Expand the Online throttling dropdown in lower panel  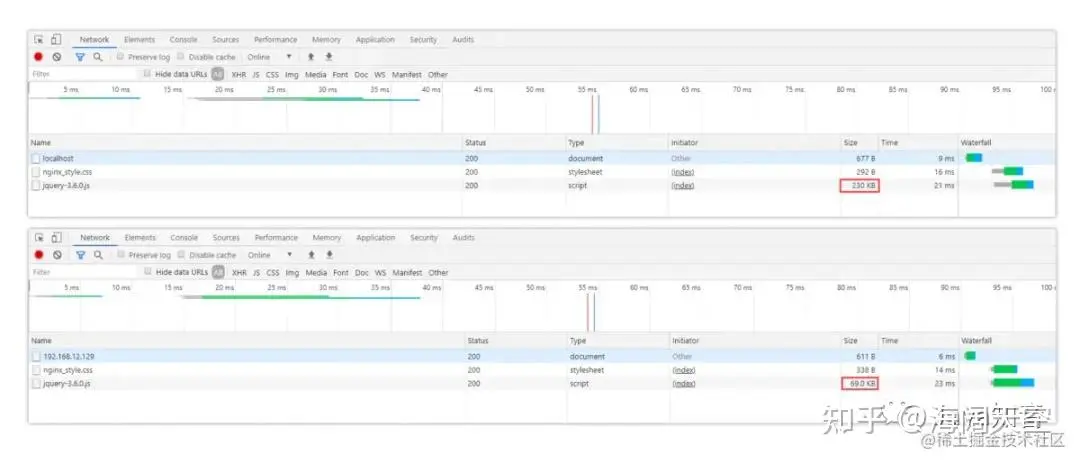[269, 255]
